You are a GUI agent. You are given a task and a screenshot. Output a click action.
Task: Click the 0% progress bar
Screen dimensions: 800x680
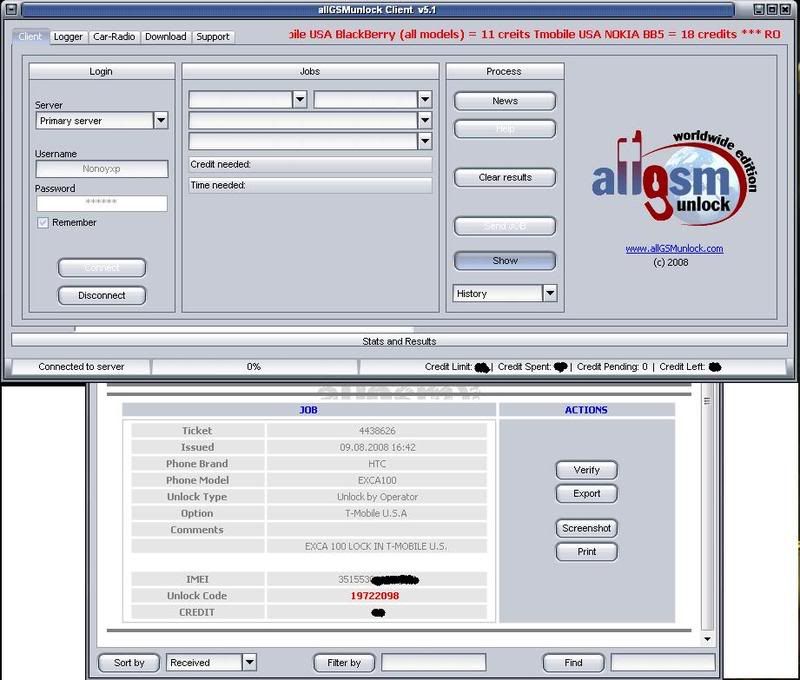pyautogui.click(x=254, y=366)
